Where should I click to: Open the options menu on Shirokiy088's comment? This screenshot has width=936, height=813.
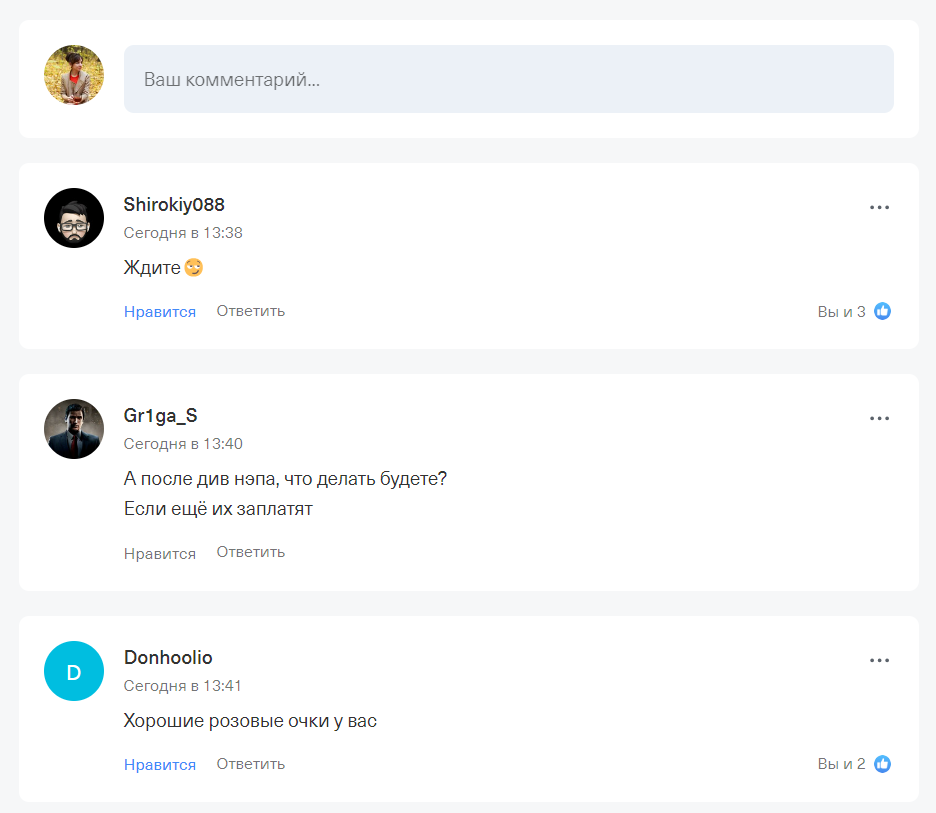(x=879, y=207)
